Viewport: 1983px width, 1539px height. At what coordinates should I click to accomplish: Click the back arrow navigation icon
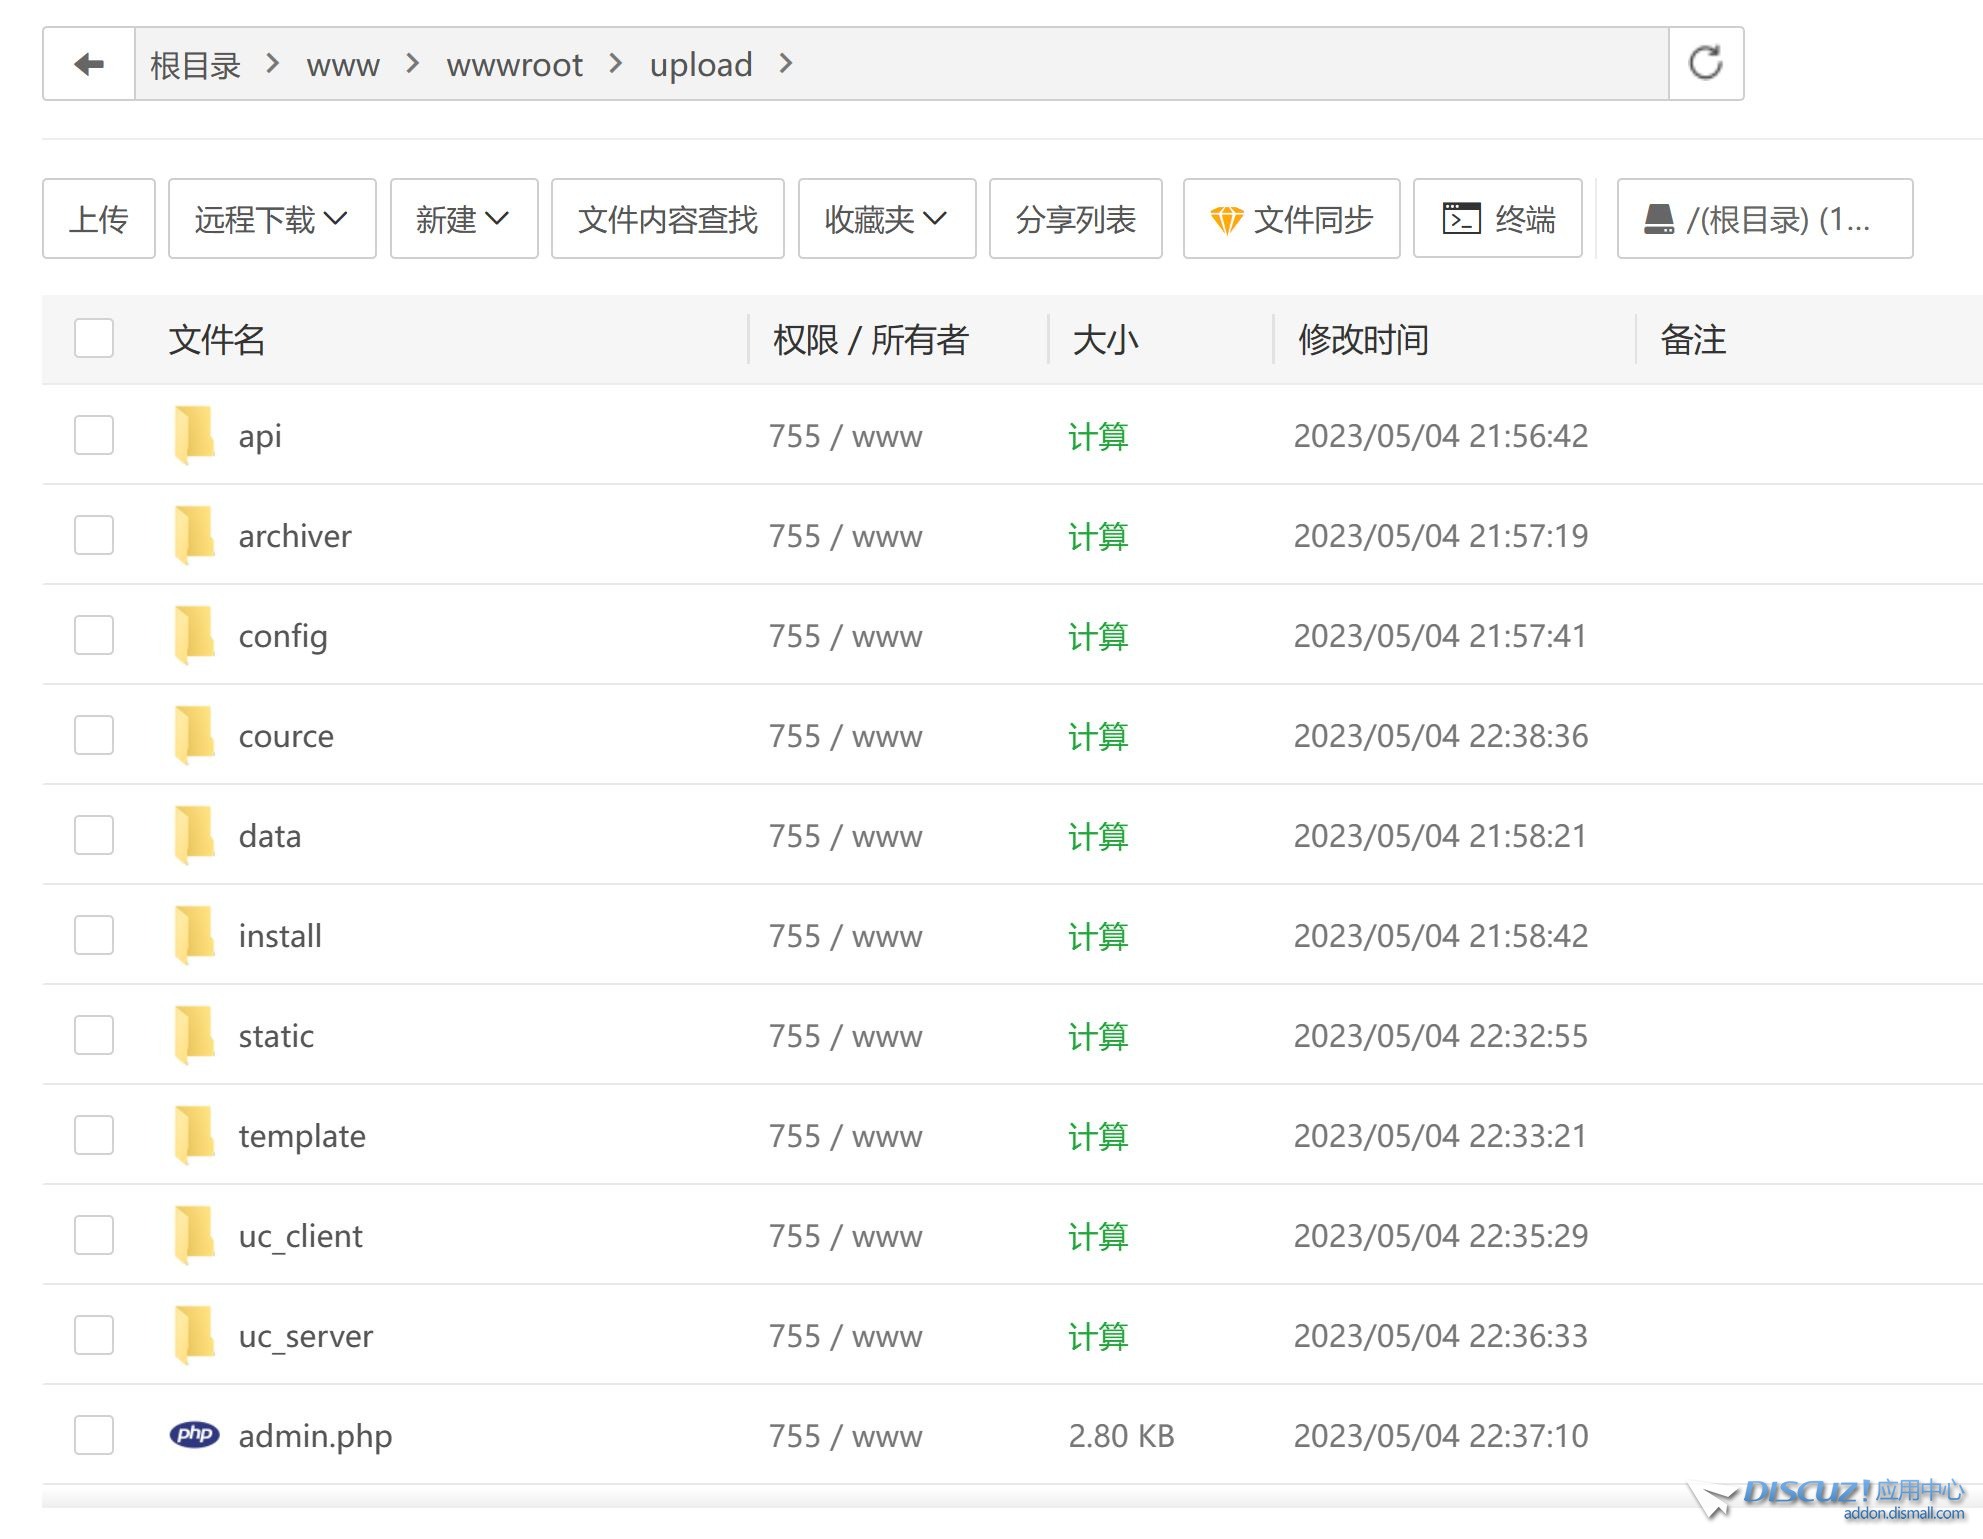89,64
